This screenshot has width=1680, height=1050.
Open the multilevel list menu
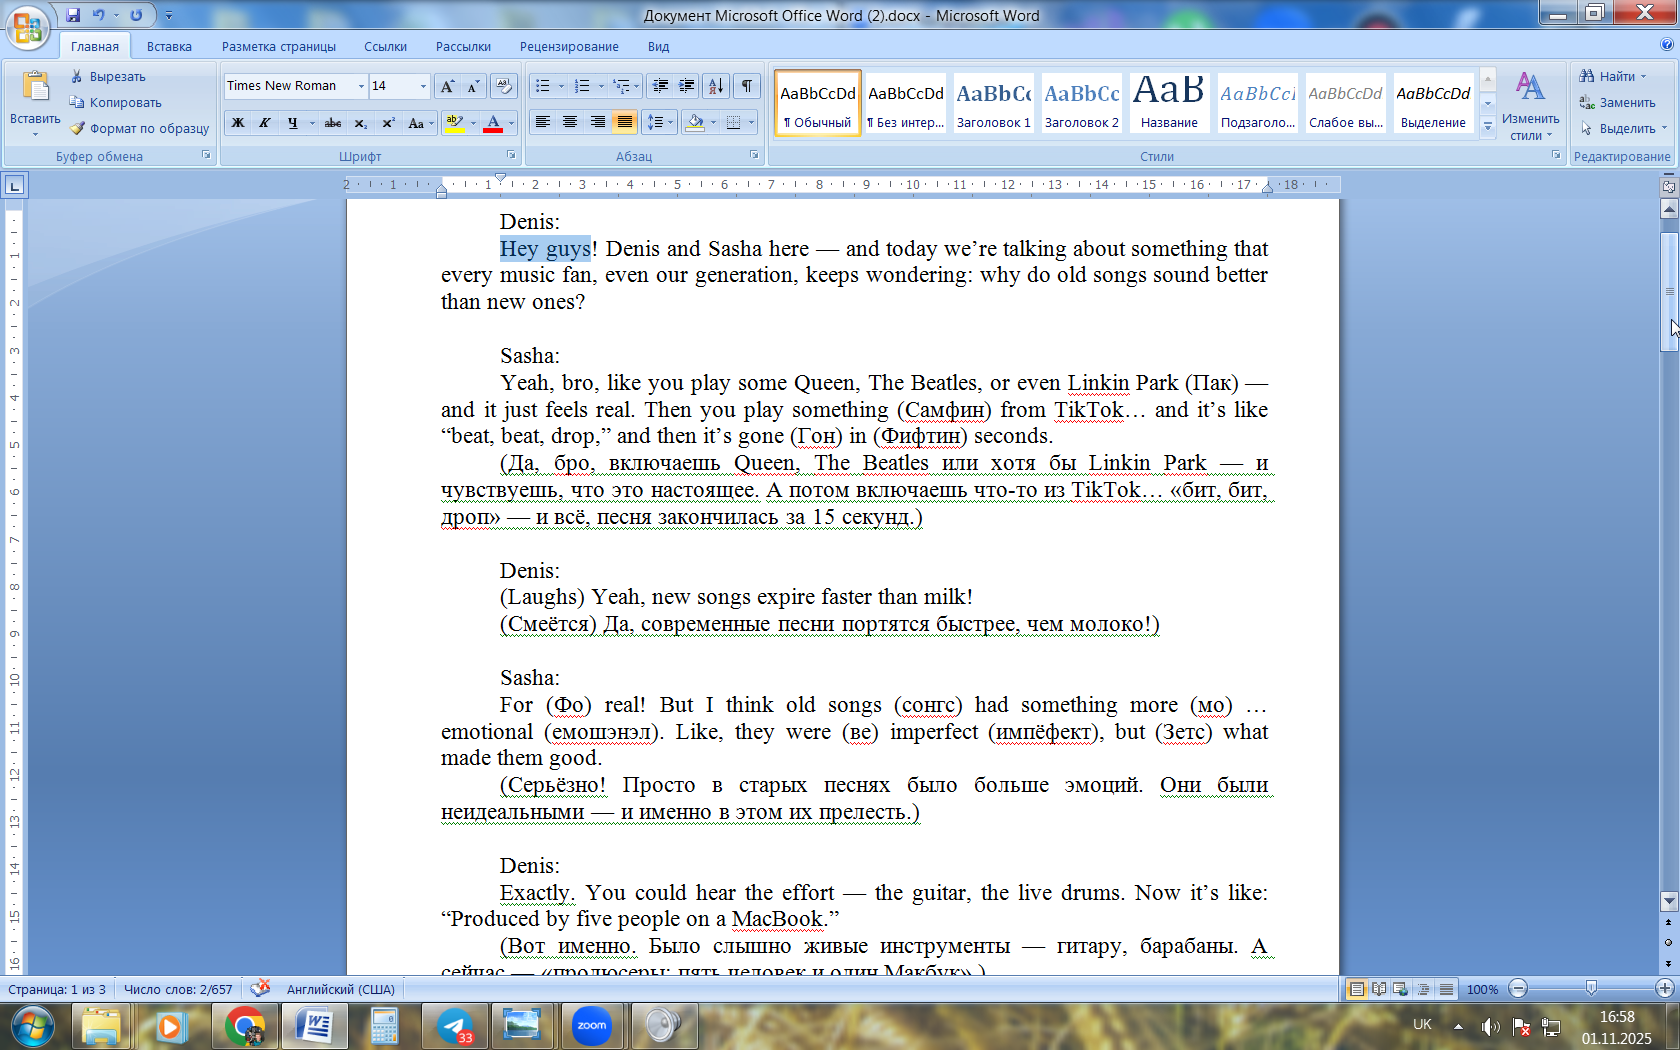pos(625,86)
